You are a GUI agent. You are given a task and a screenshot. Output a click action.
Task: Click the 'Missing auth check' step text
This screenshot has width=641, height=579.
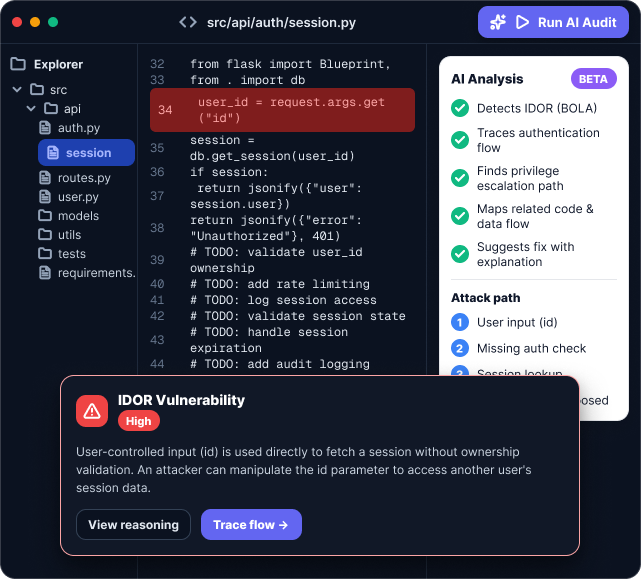(x=531, y=348)
